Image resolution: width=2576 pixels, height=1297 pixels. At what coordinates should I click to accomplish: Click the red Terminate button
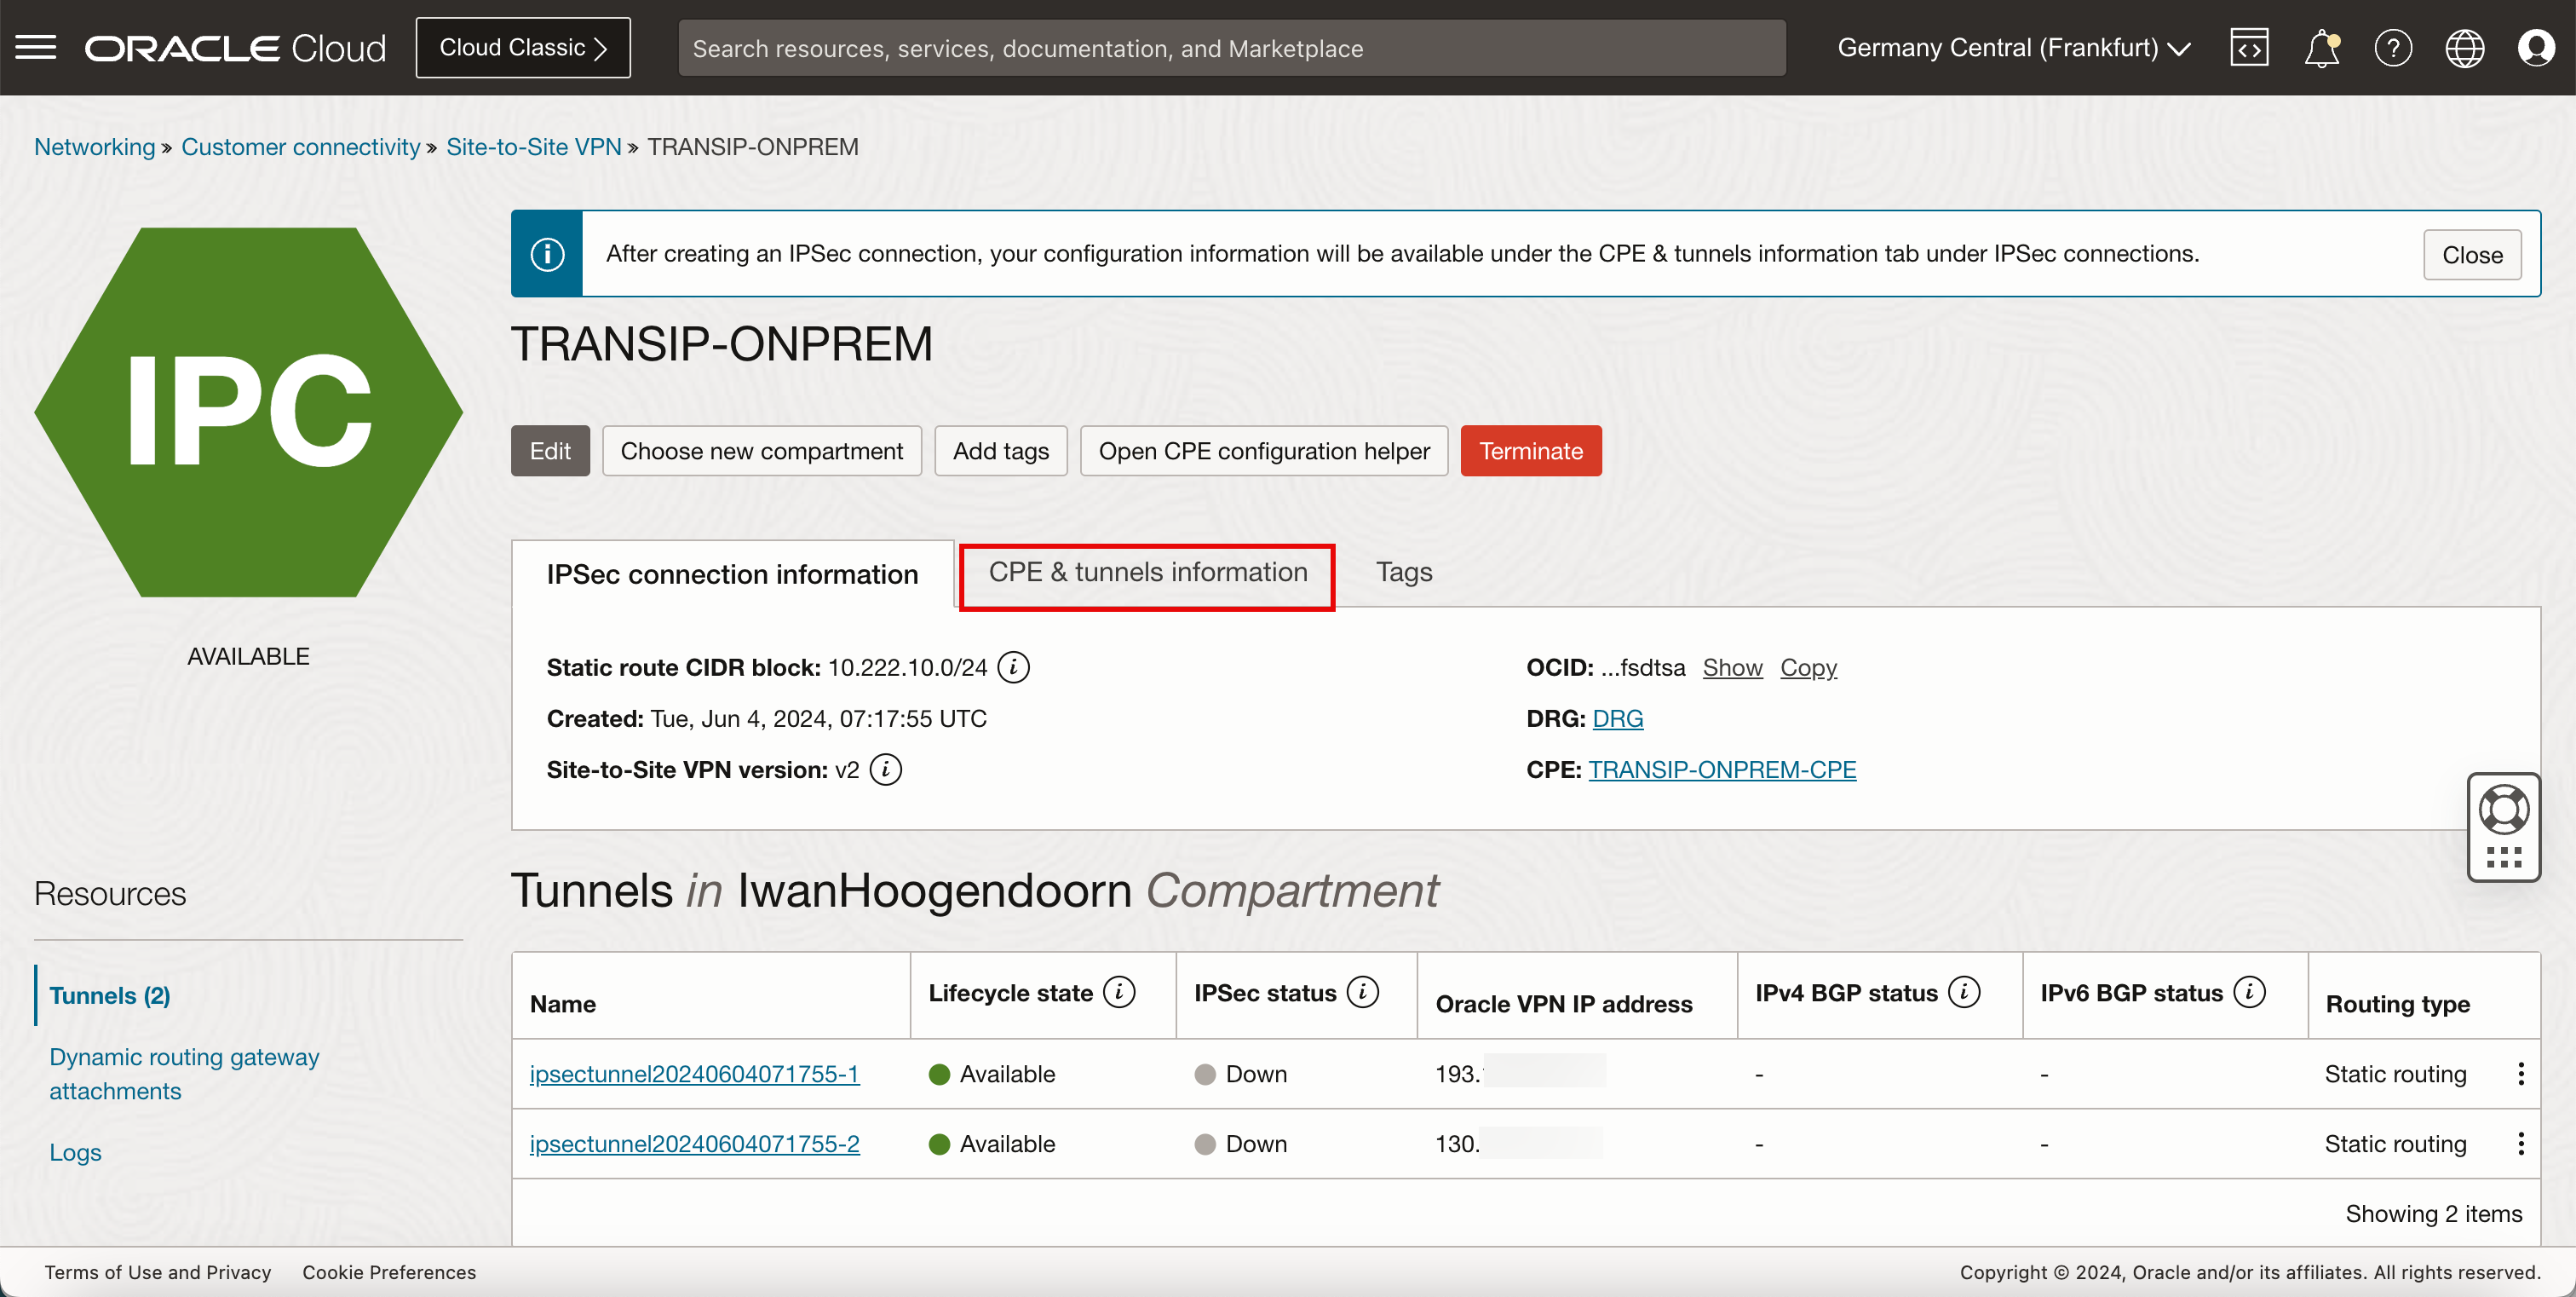coord(1530,451)
